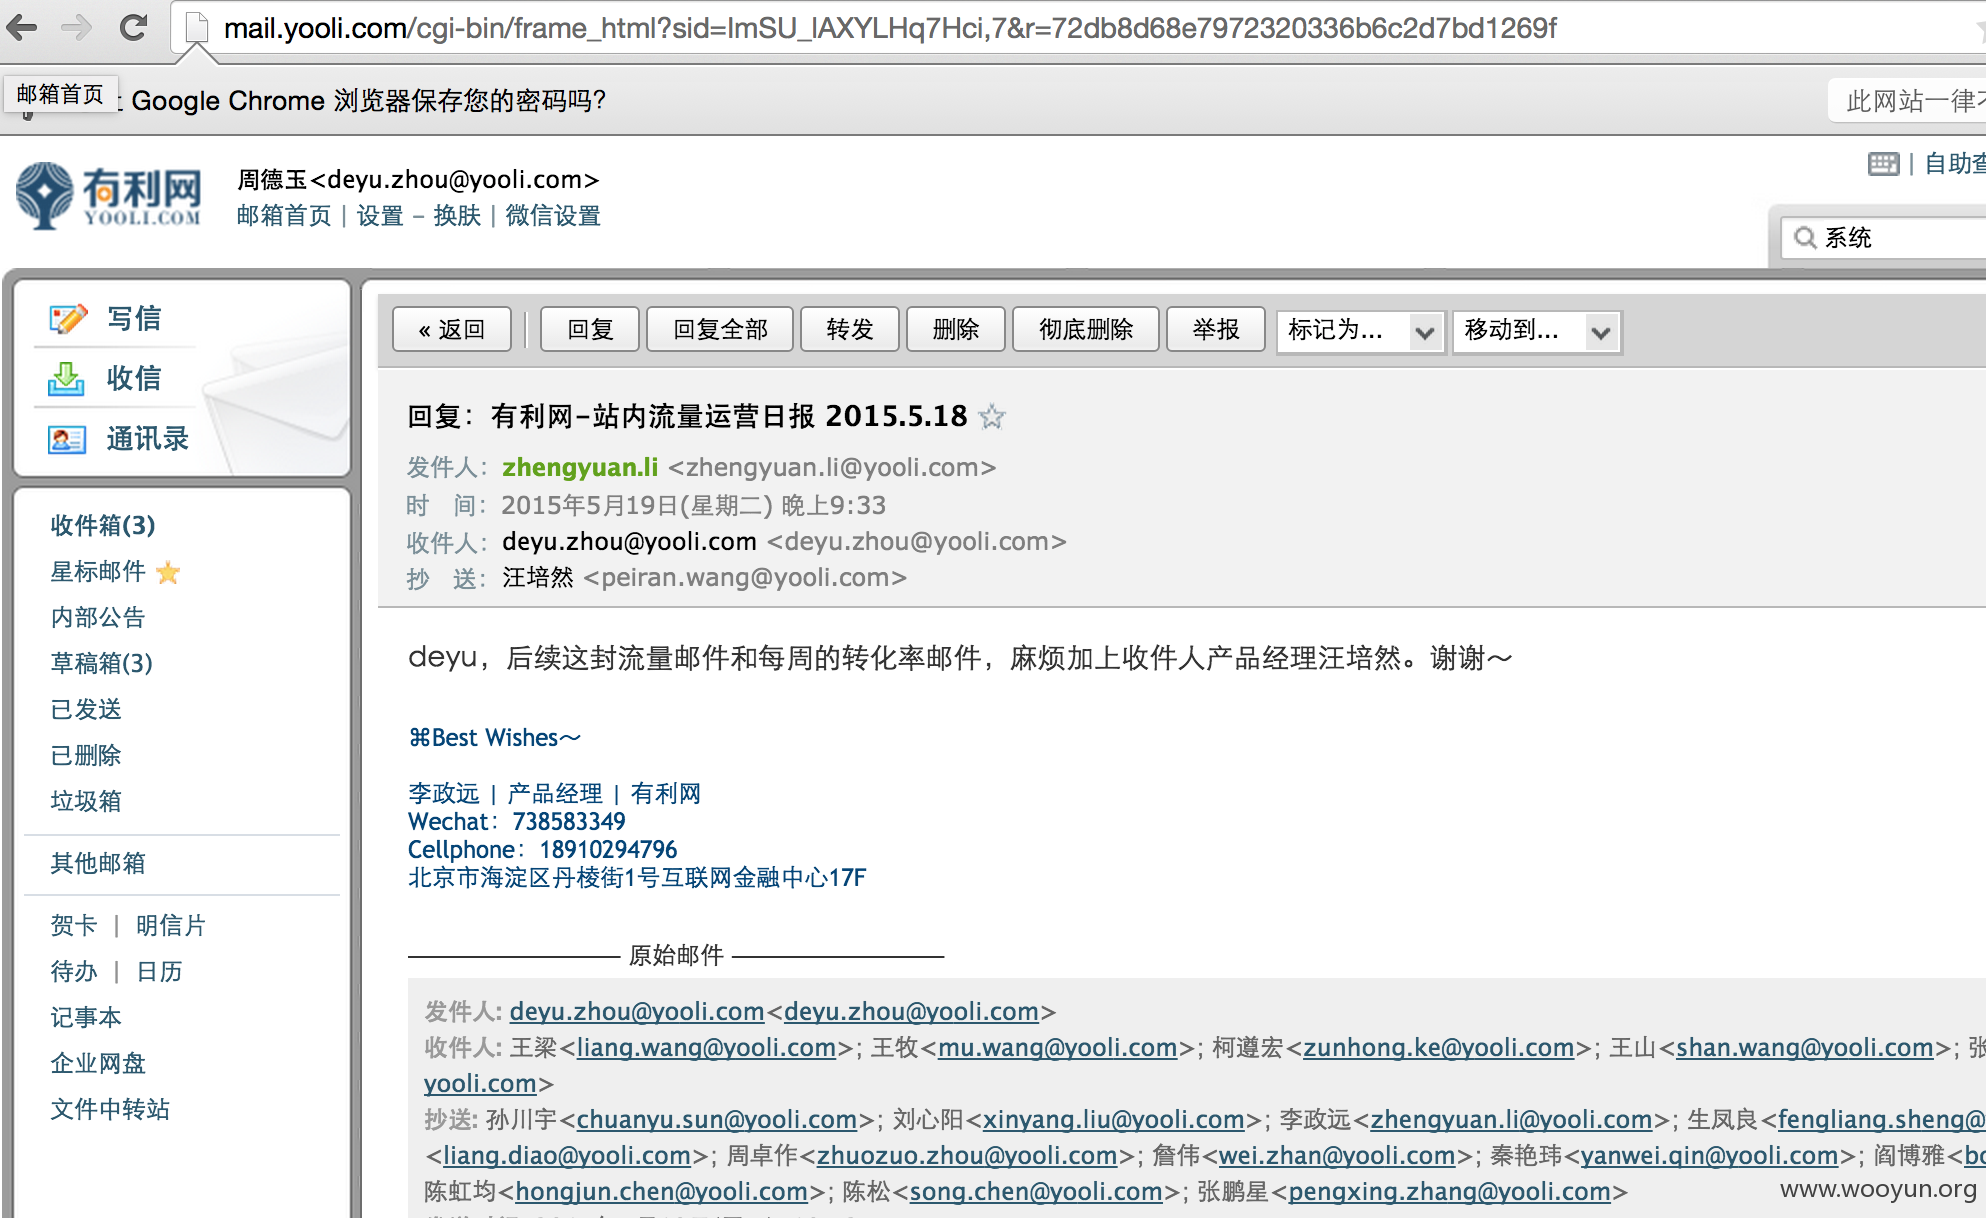Viewport: 1986px width, 1218px height.
Task: Click 邮箱首页 link under username
Action: click(284, 216)
